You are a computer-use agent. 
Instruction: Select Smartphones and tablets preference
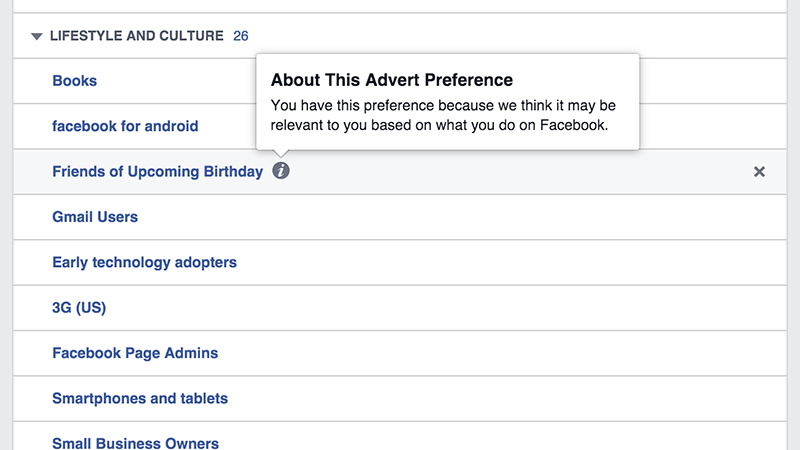pos(140,398)
